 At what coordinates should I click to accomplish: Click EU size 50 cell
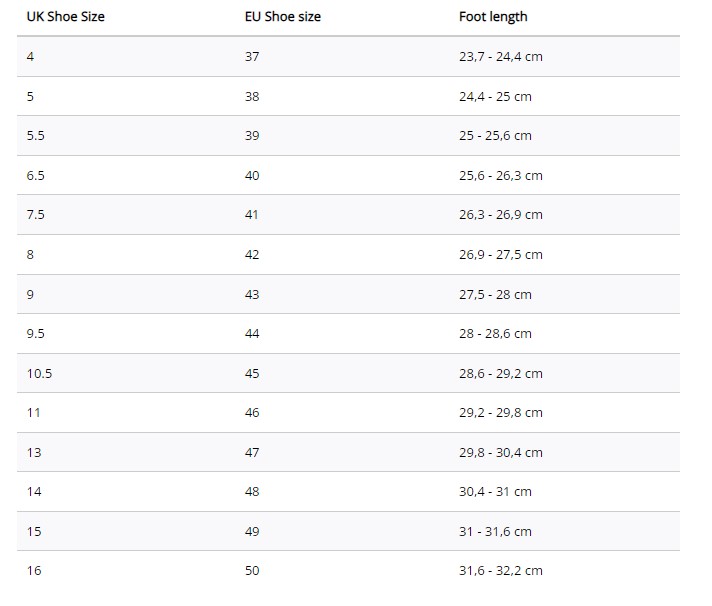click(252, 571)
